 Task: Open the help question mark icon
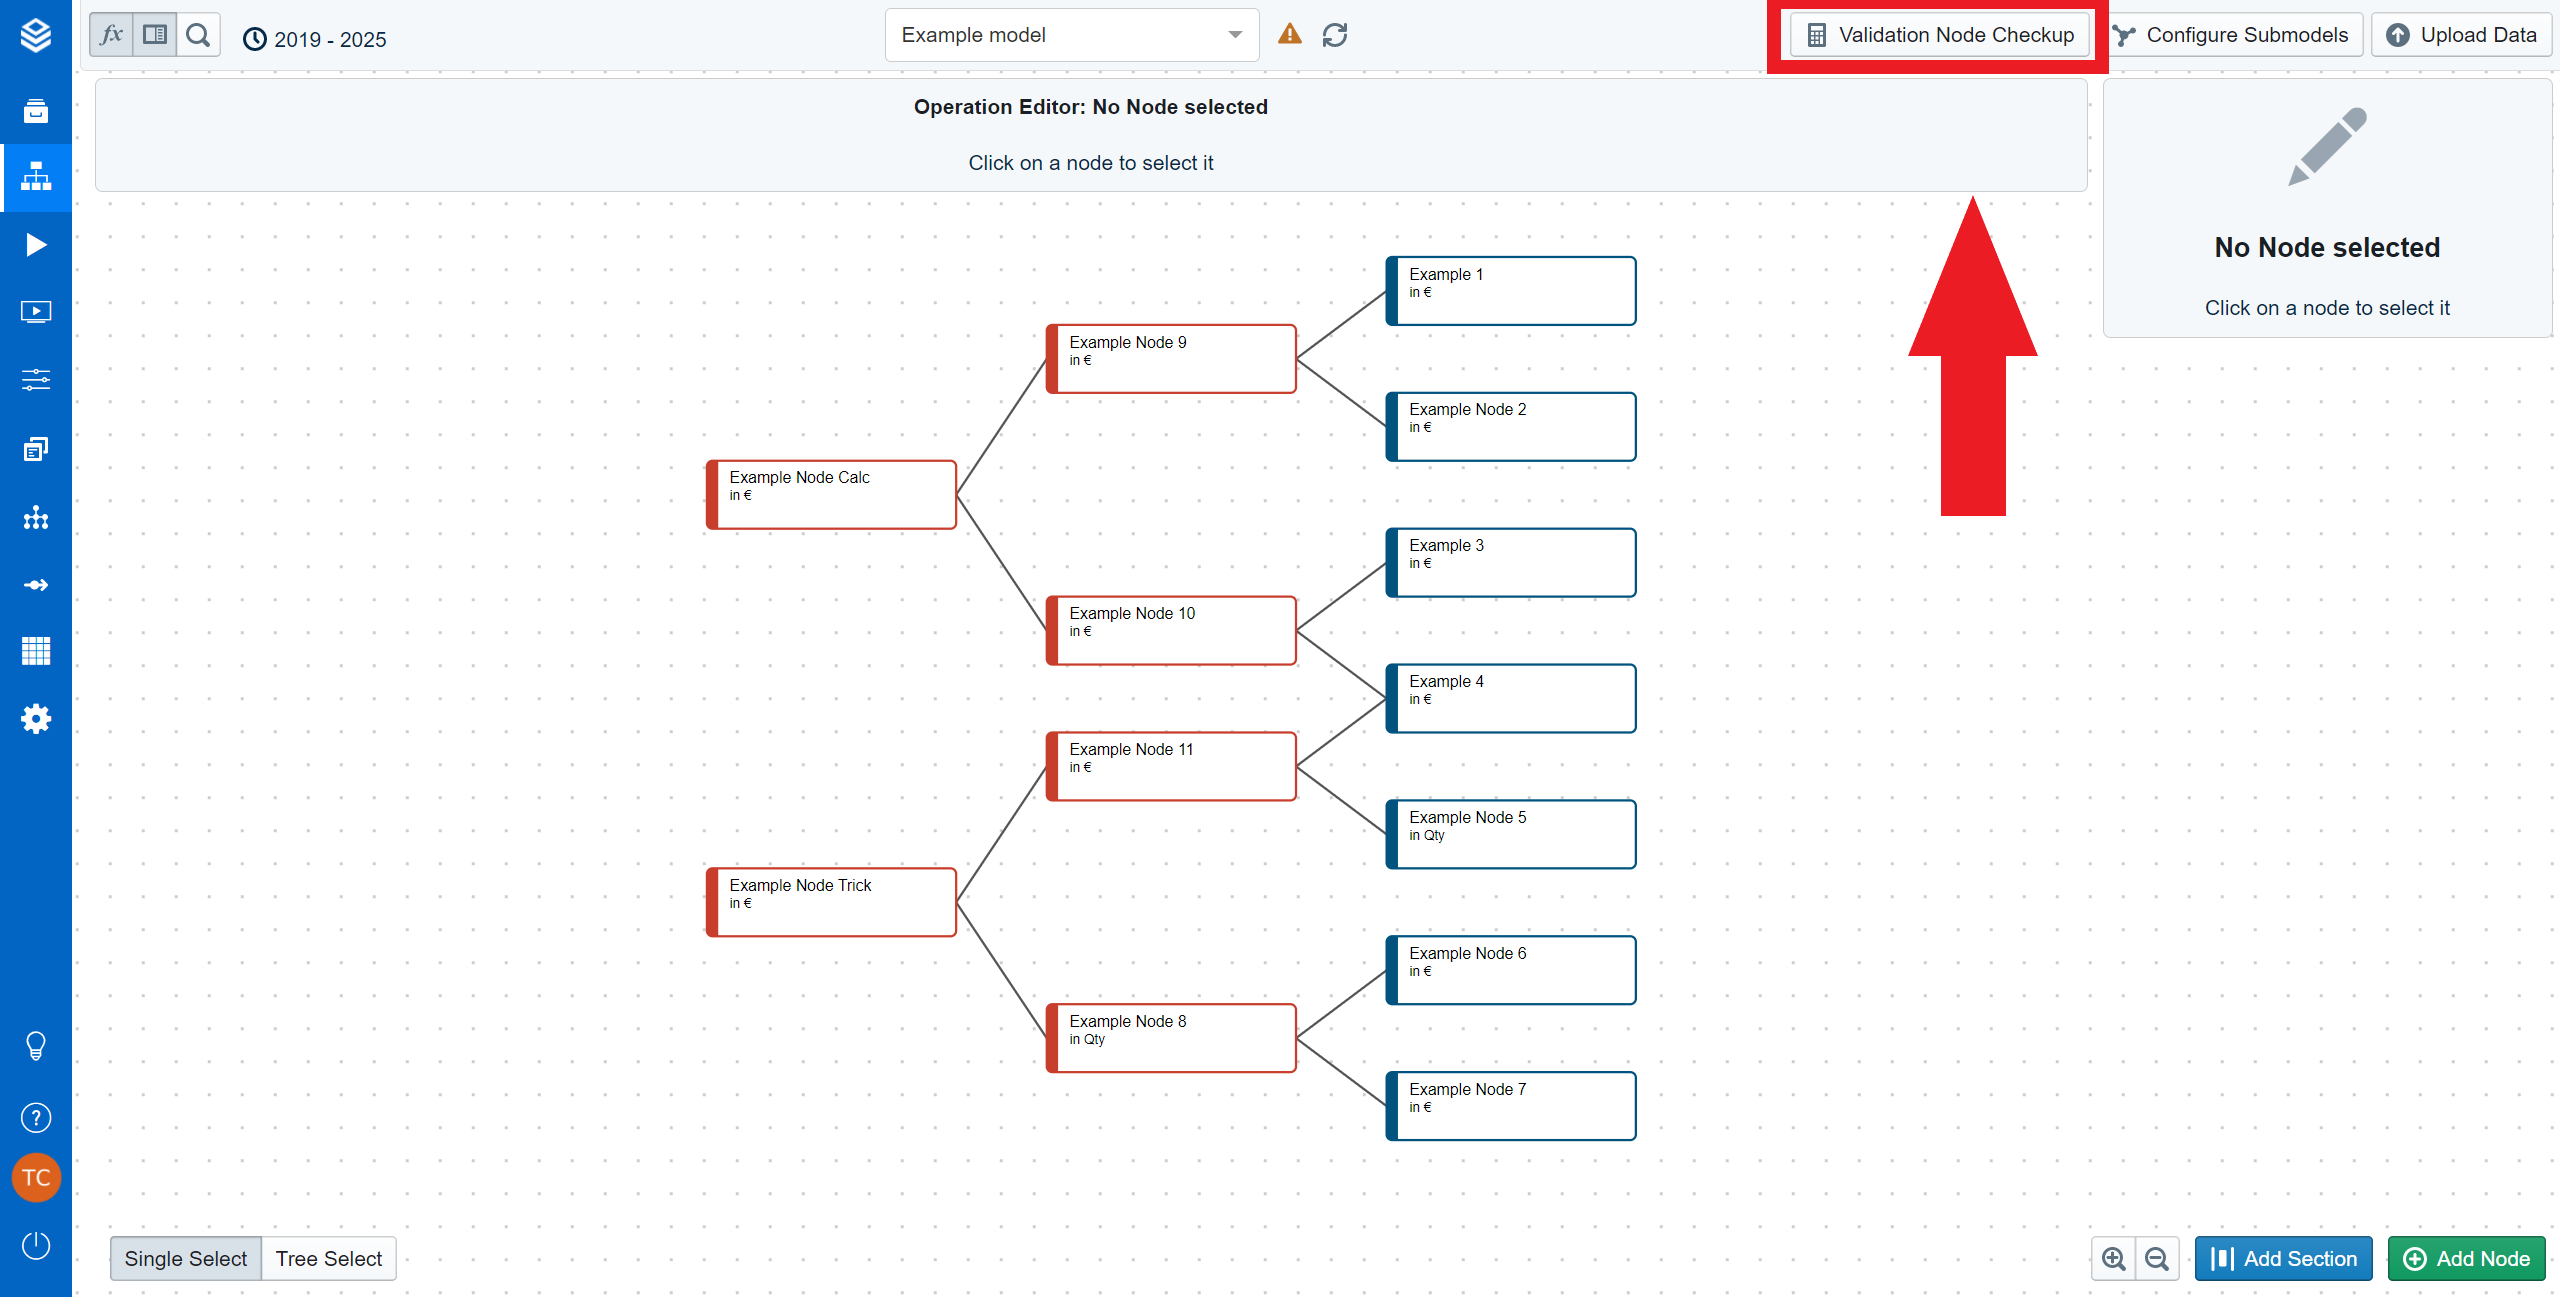(36, 1117)
